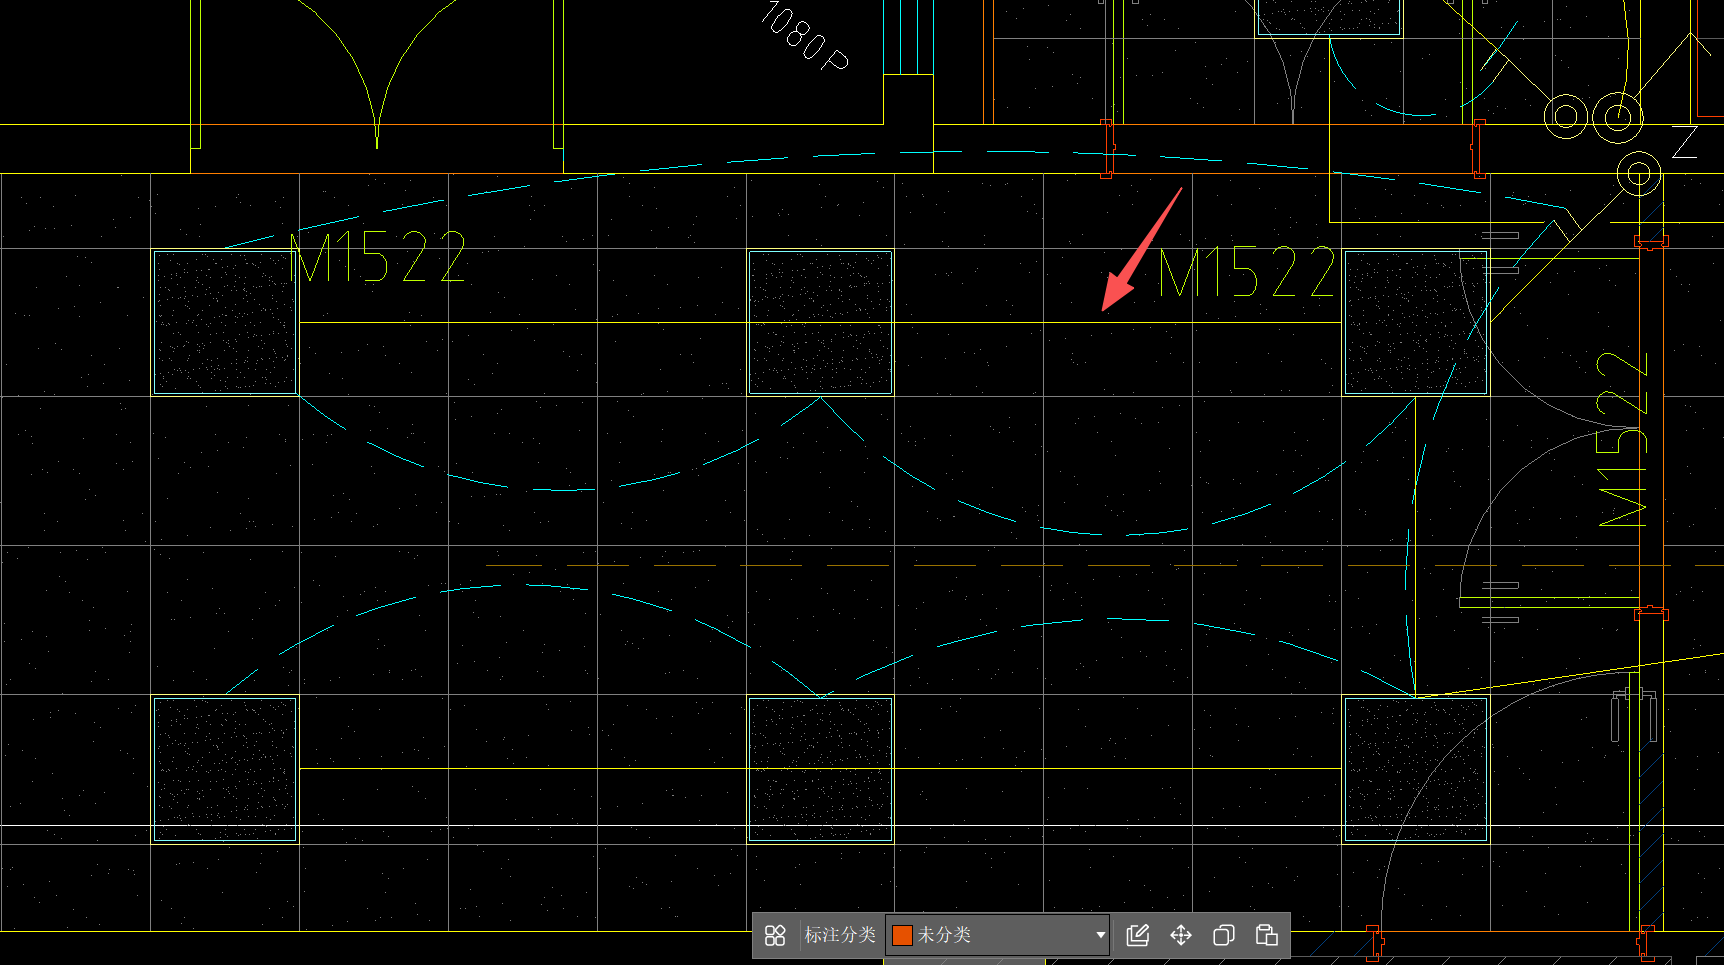The height and width of the screenshot is (965, 1724).
Task: Click the edit annotation pencil icon
Action: 1138,935
